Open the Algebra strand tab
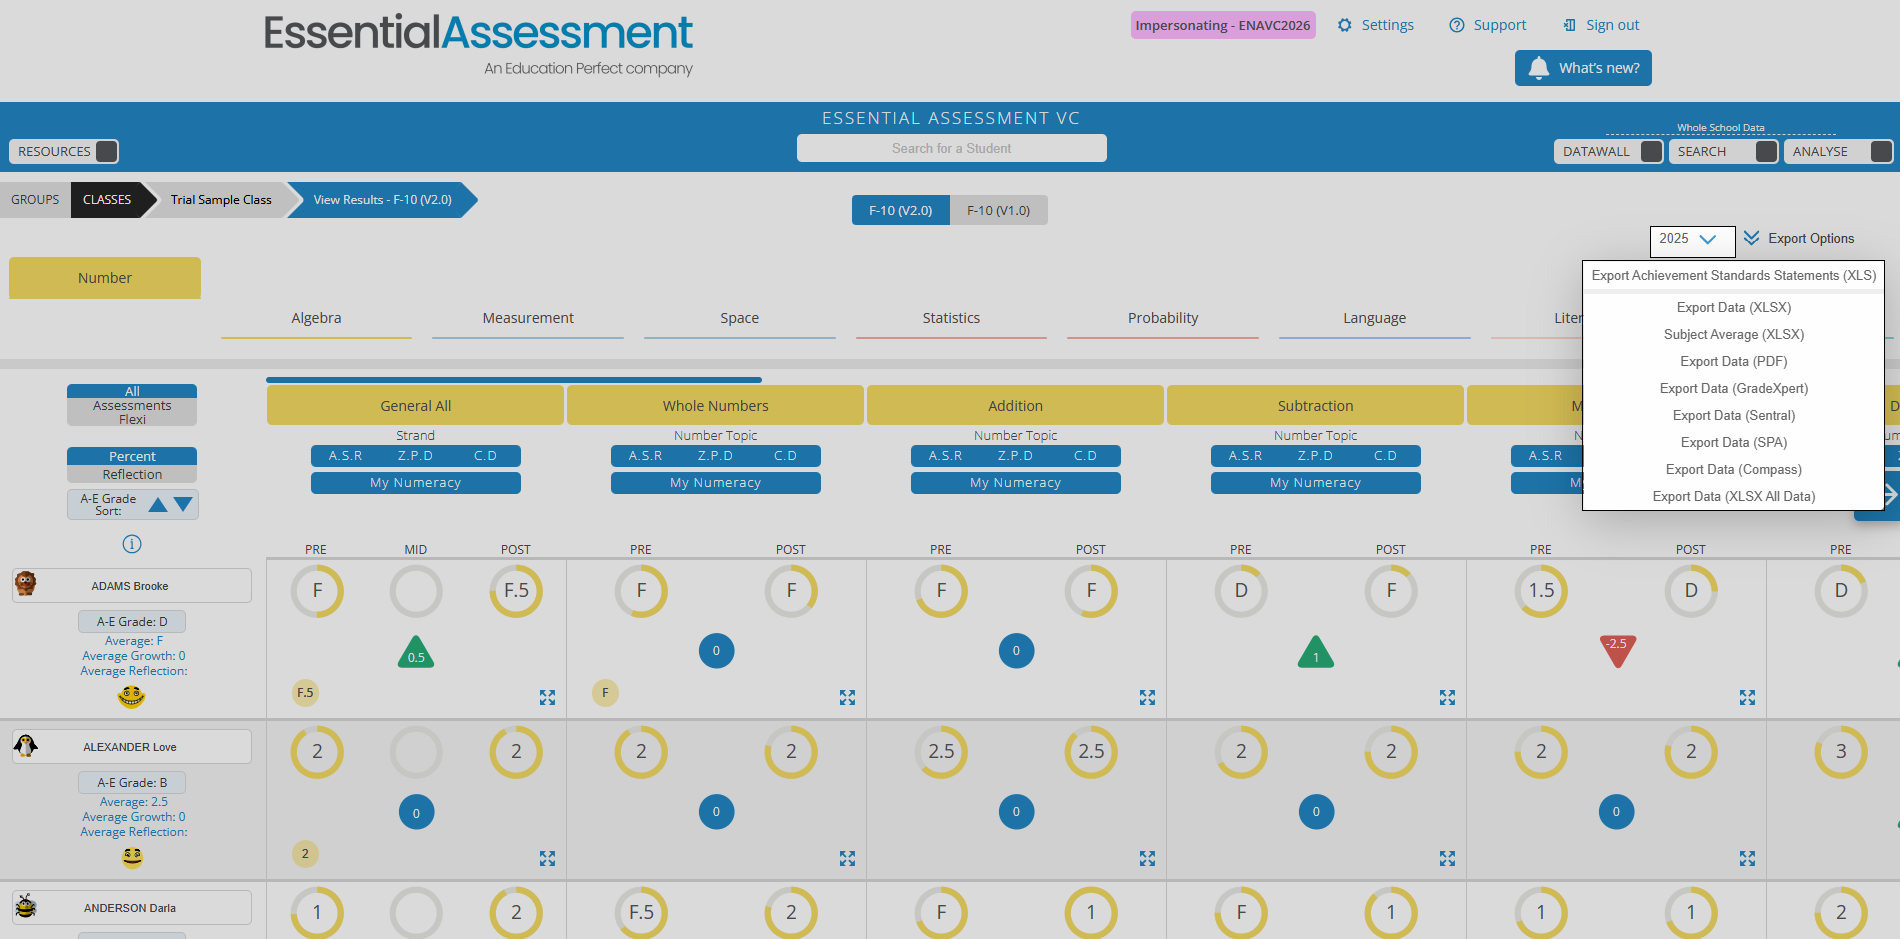 (316, 318)
